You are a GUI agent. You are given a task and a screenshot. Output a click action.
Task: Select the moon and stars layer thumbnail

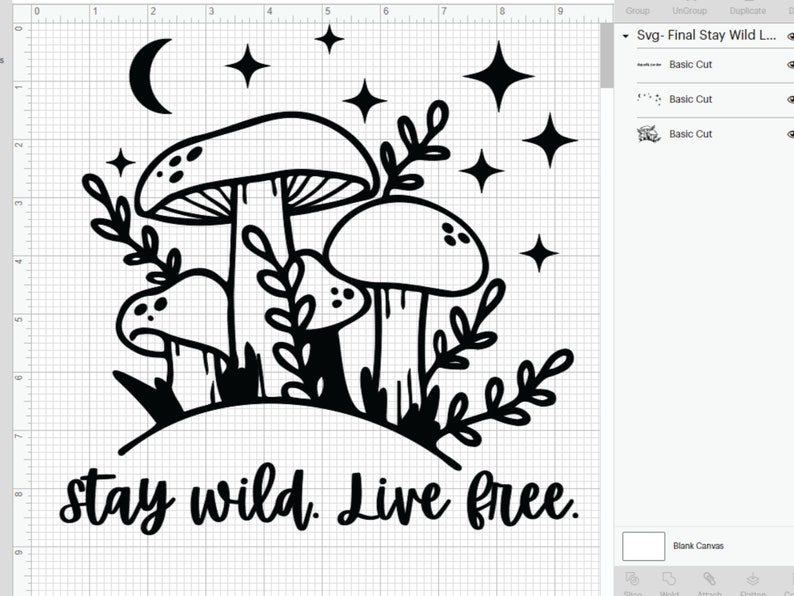point(649,99)
